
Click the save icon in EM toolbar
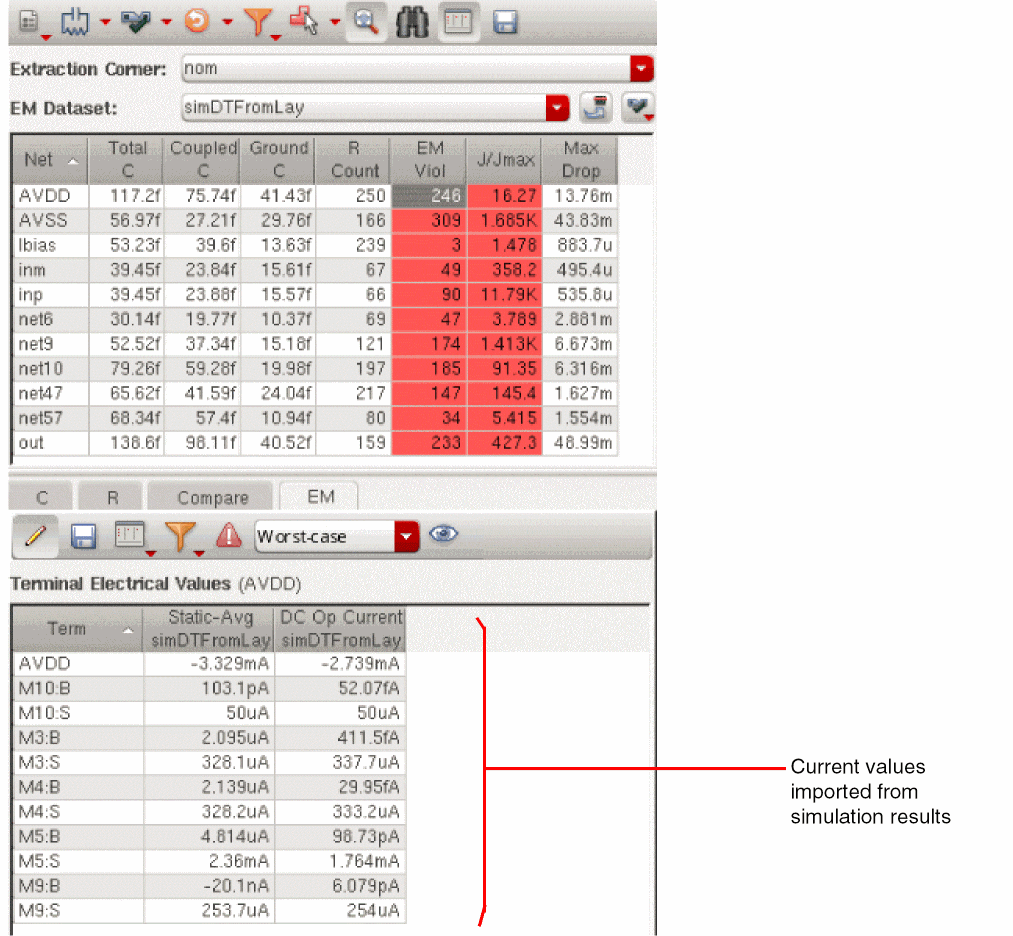pyautogui.click(x=83, y=537)
